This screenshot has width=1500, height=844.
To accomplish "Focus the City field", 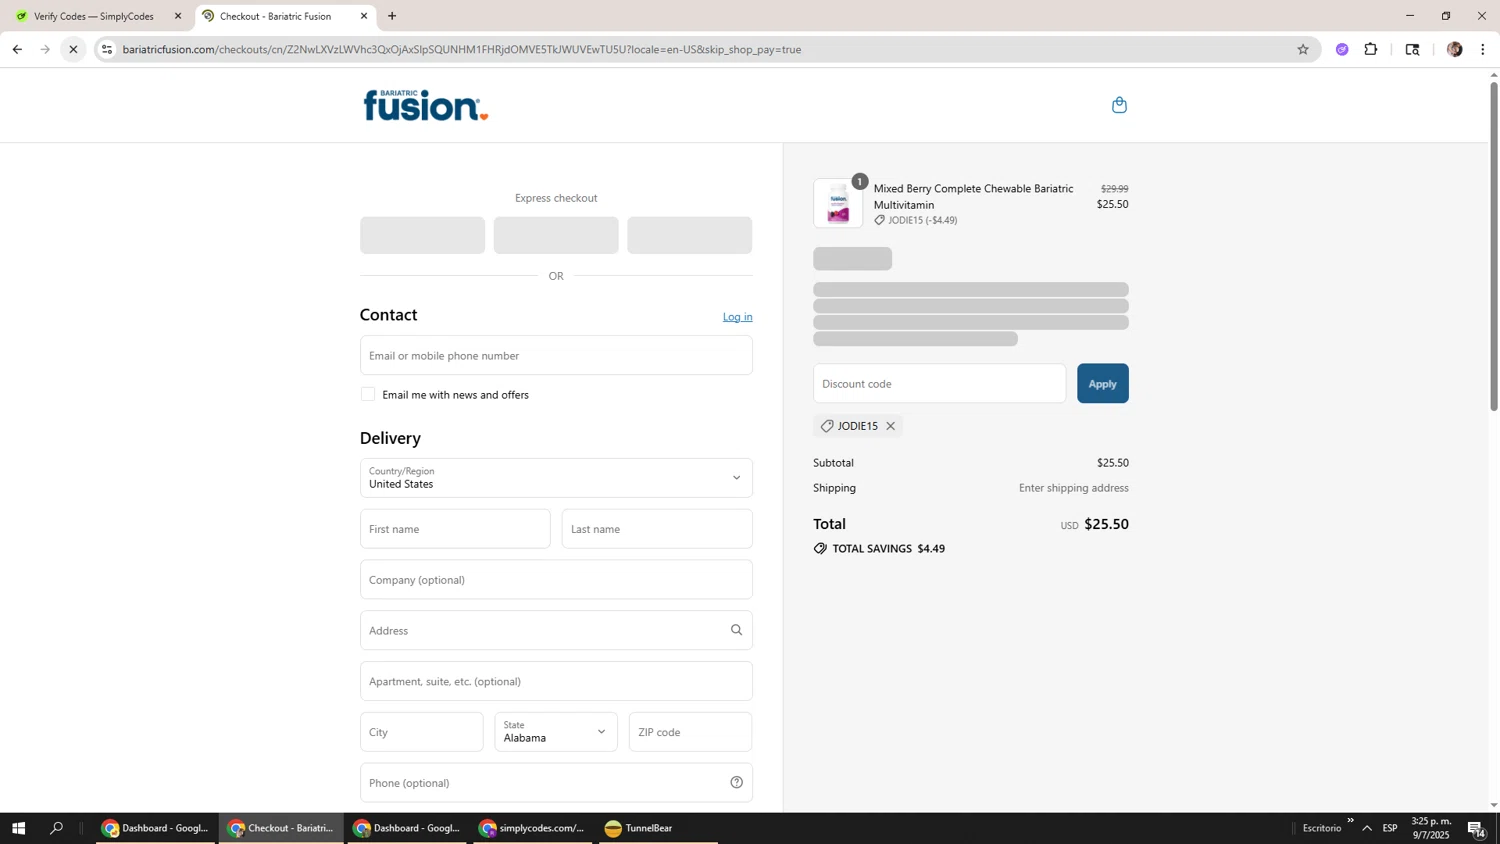I will click(421, 732).
